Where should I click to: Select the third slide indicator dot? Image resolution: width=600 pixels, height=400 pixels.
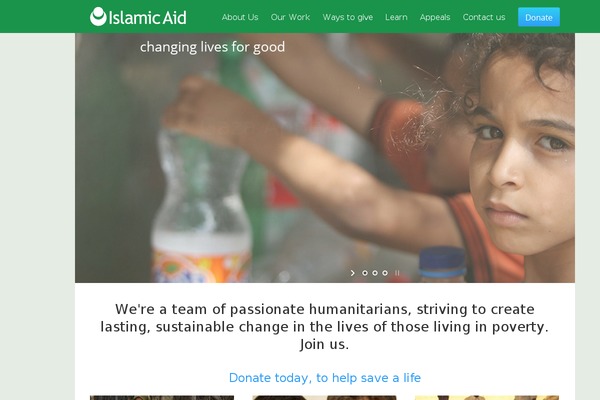(385, 273)
